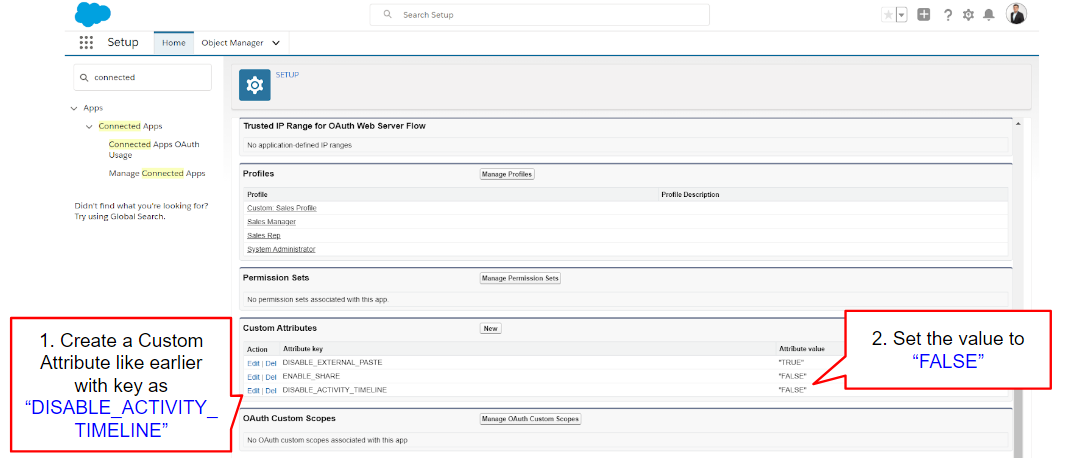This screenshot has height=458, width=1067.
Task: Click the "TRUE" attribute value
Action: [791, 363]
